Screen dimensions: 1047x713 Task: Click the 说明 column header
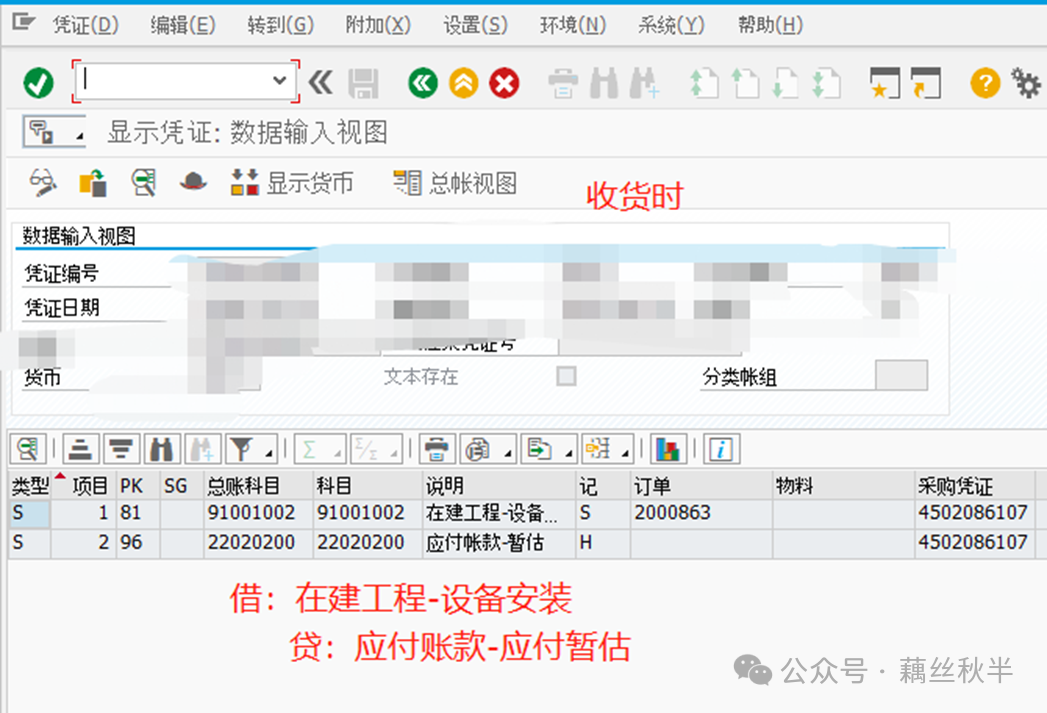[499, 485]
